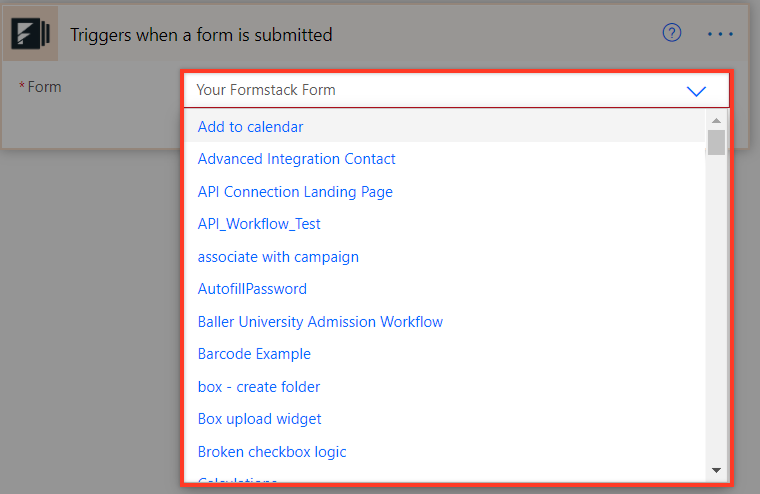The width and height of the screenshot is (760, 494).
Task: Select Broken checkbox logic form
Action: tap(272, 452)
